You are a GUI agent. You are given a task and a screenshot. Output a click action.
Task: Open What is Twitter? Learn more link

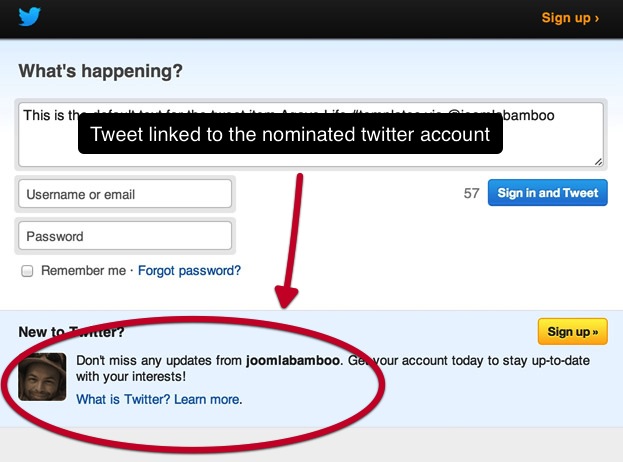pyautogui.click(x=158, y=399)
